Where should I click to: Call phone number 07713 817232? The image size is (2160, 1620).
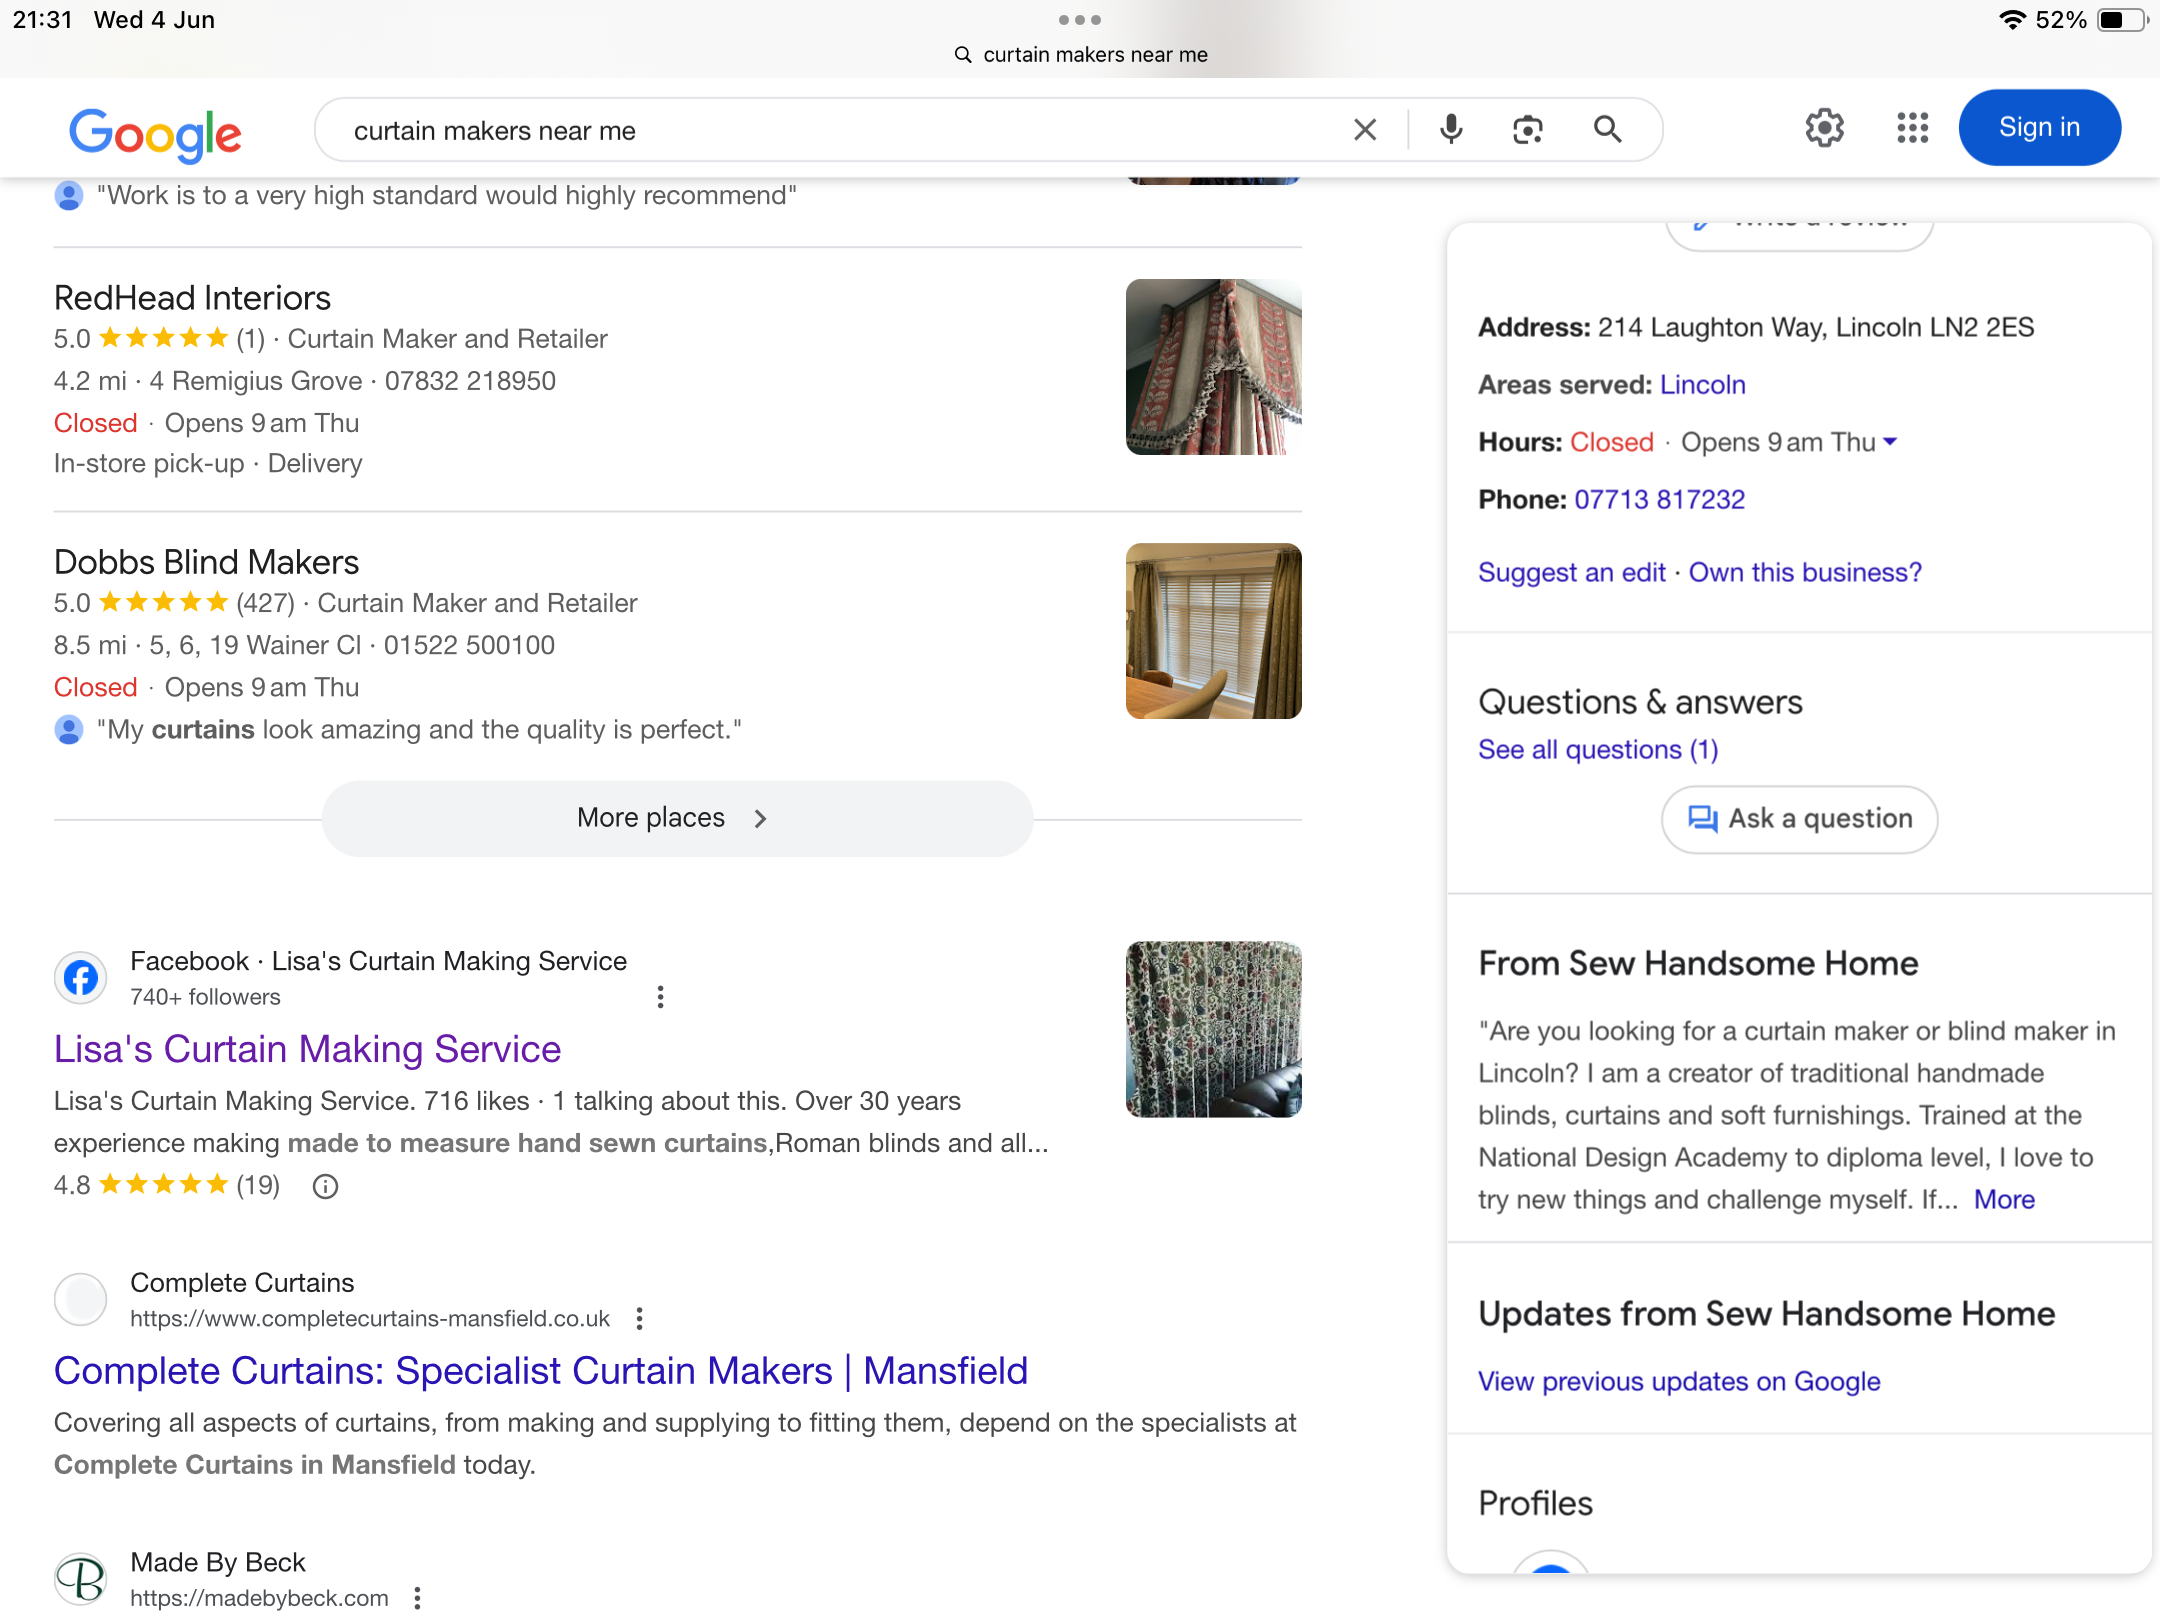1660,500
